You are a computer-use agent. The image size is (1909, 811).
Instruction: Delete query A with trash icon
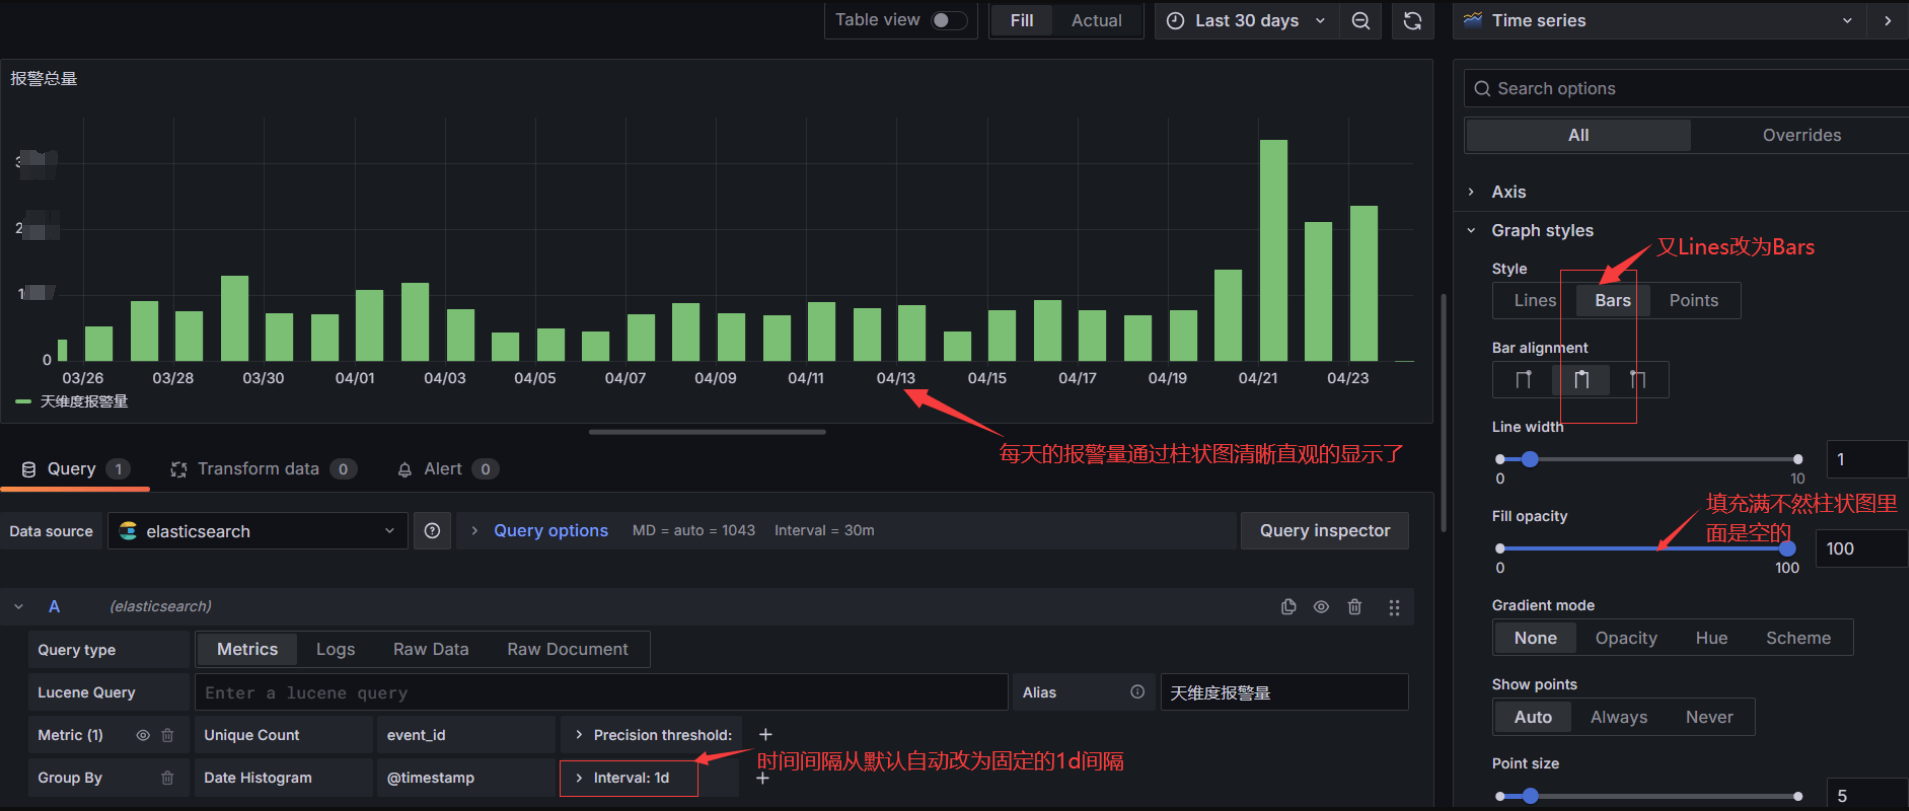click(x=1354, y=607)
